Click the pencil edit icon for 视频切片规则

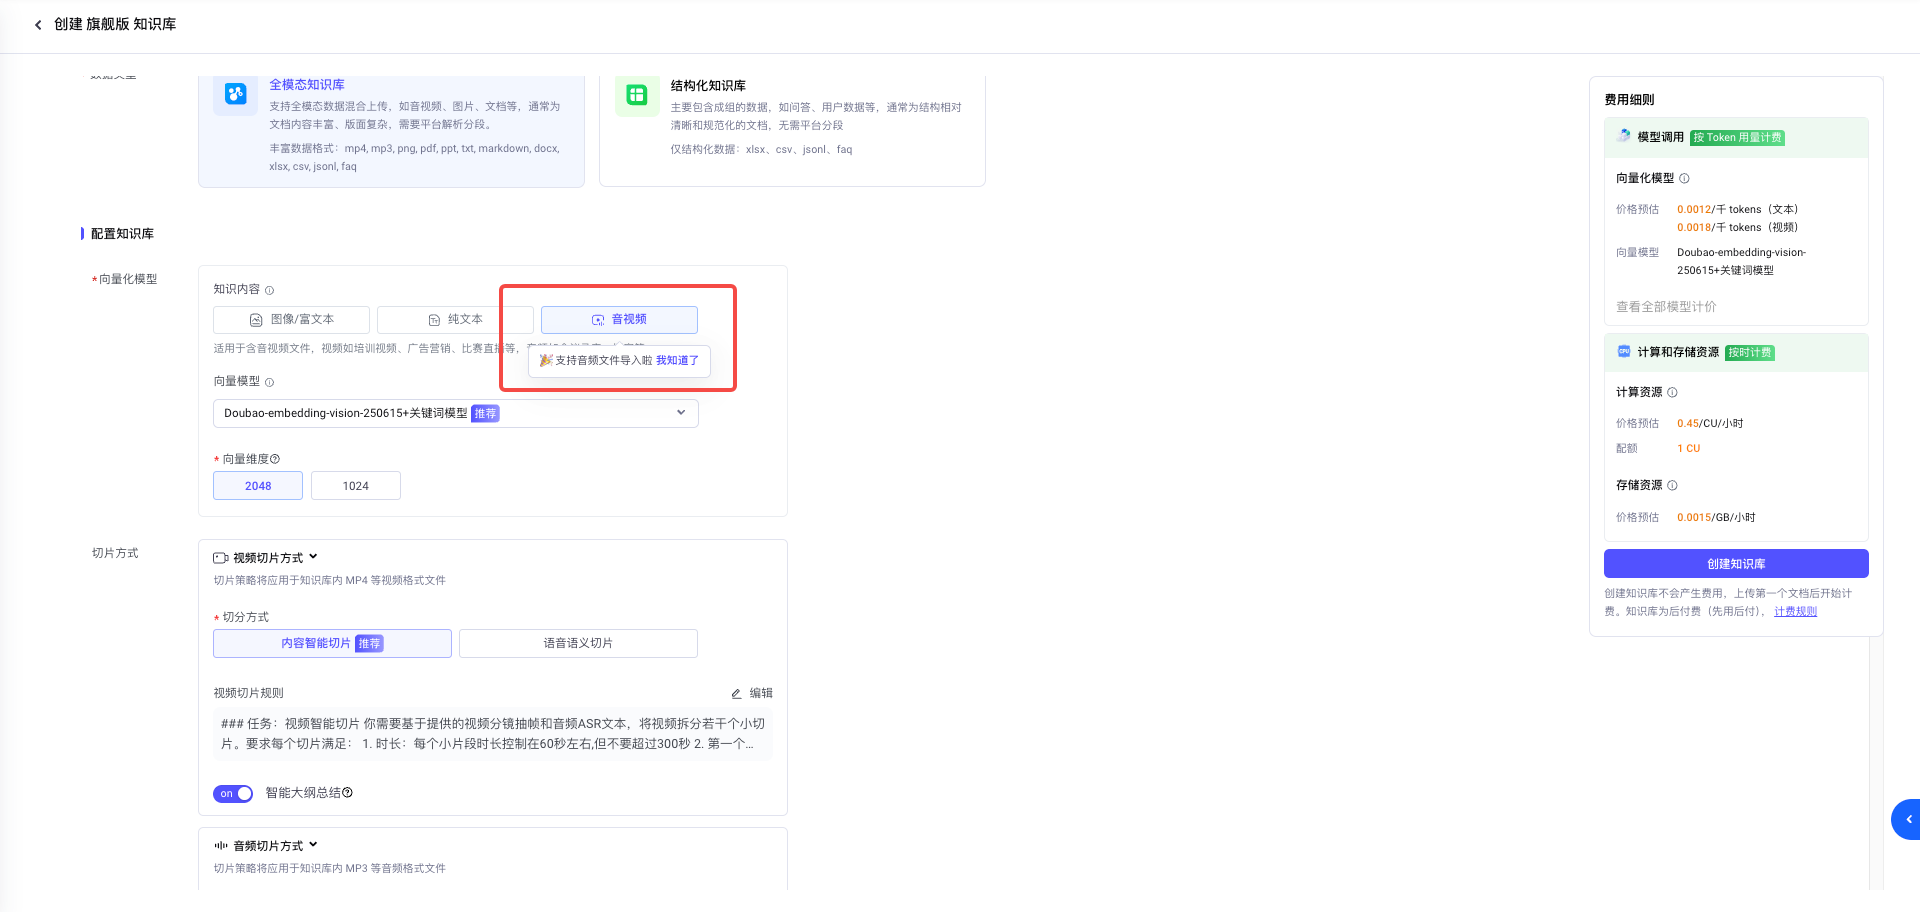(736, 694)
